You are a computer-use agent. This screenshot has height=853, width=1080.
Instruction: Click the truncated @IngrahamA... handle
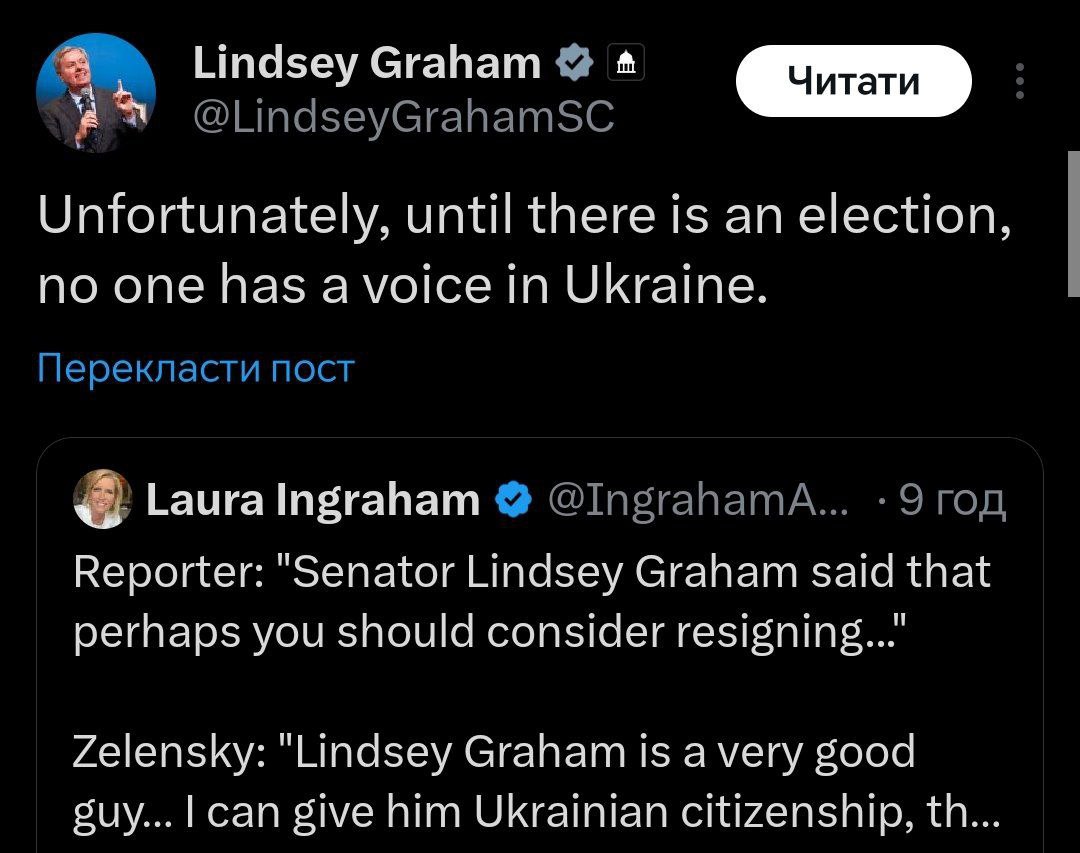click(x=696, y=499)
